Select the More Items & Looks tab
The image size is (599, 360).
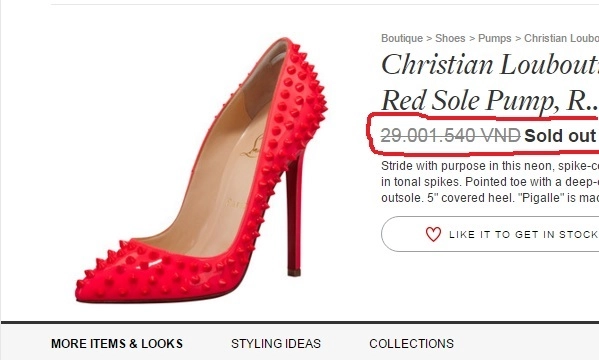click(x=117, y=344)
